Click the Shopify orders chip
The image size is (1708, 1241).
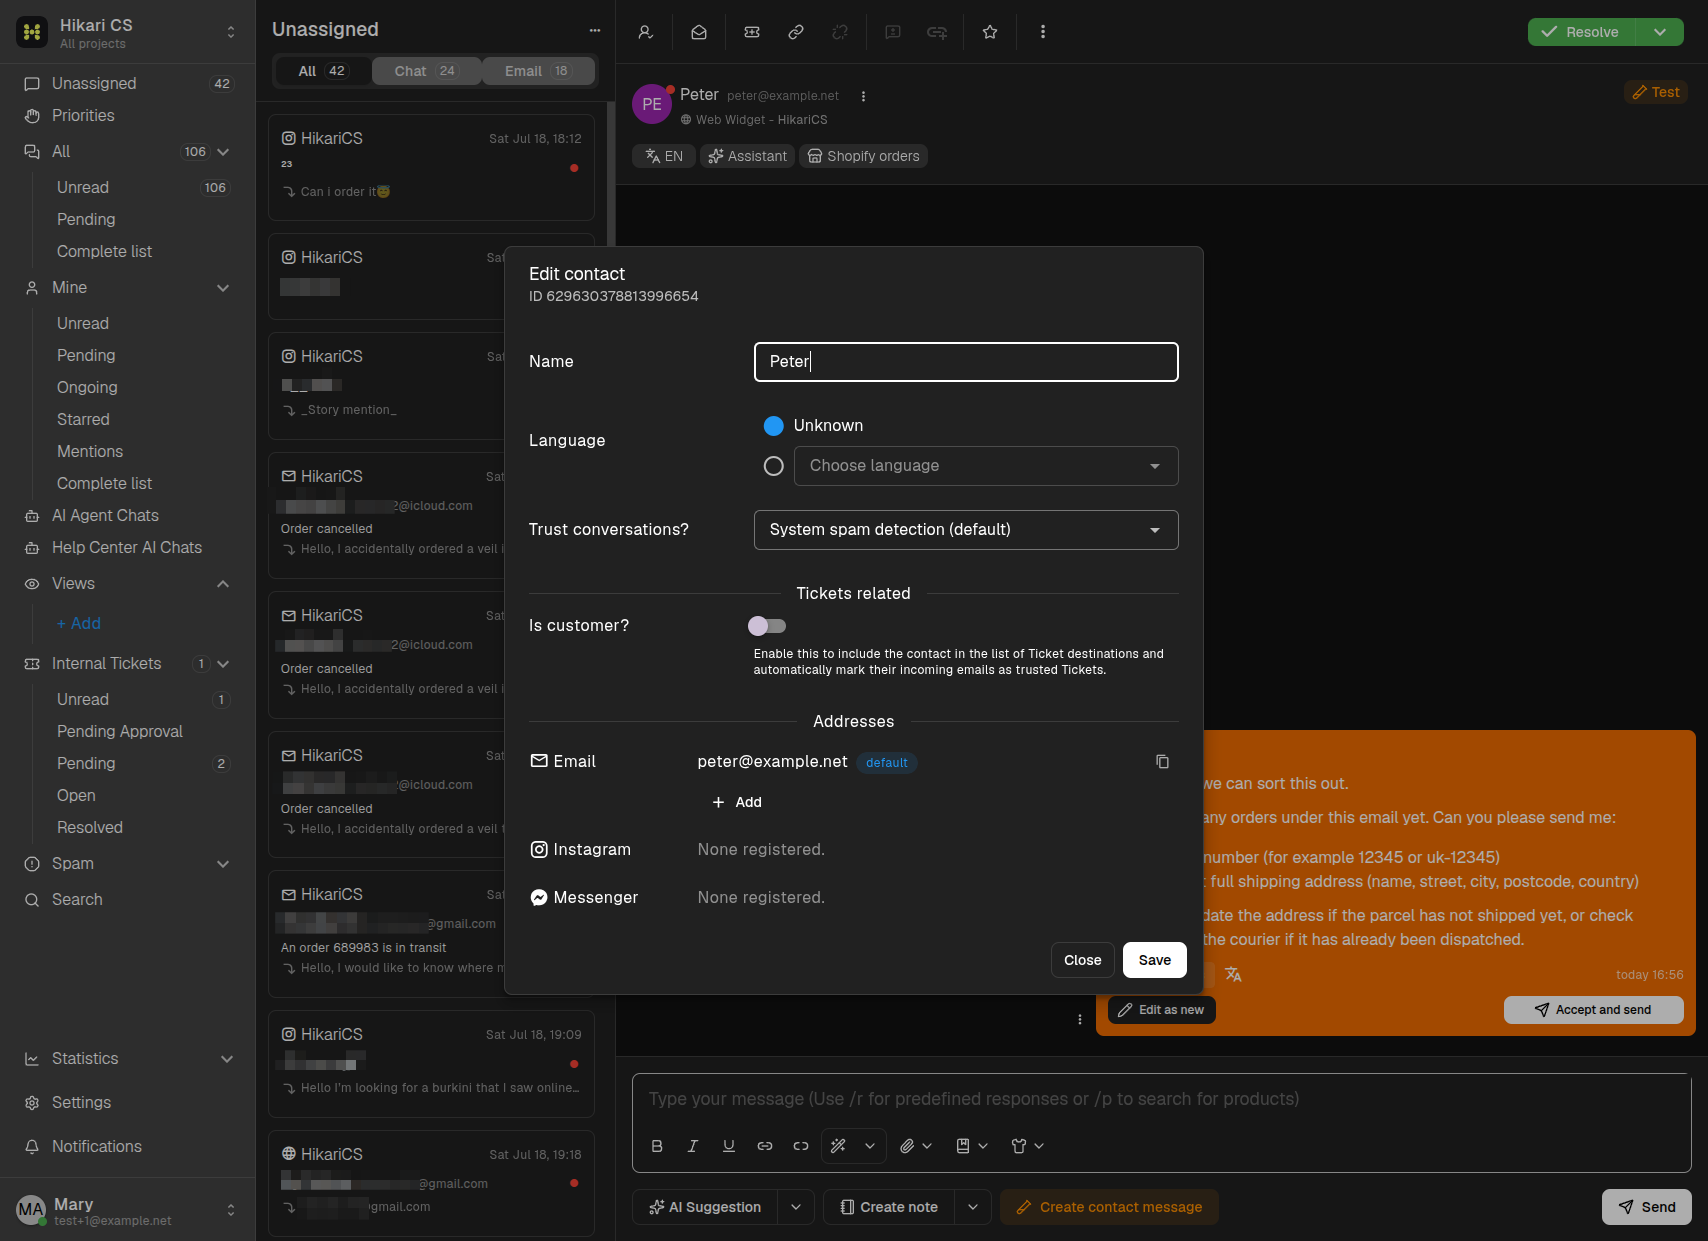point(863,156)
